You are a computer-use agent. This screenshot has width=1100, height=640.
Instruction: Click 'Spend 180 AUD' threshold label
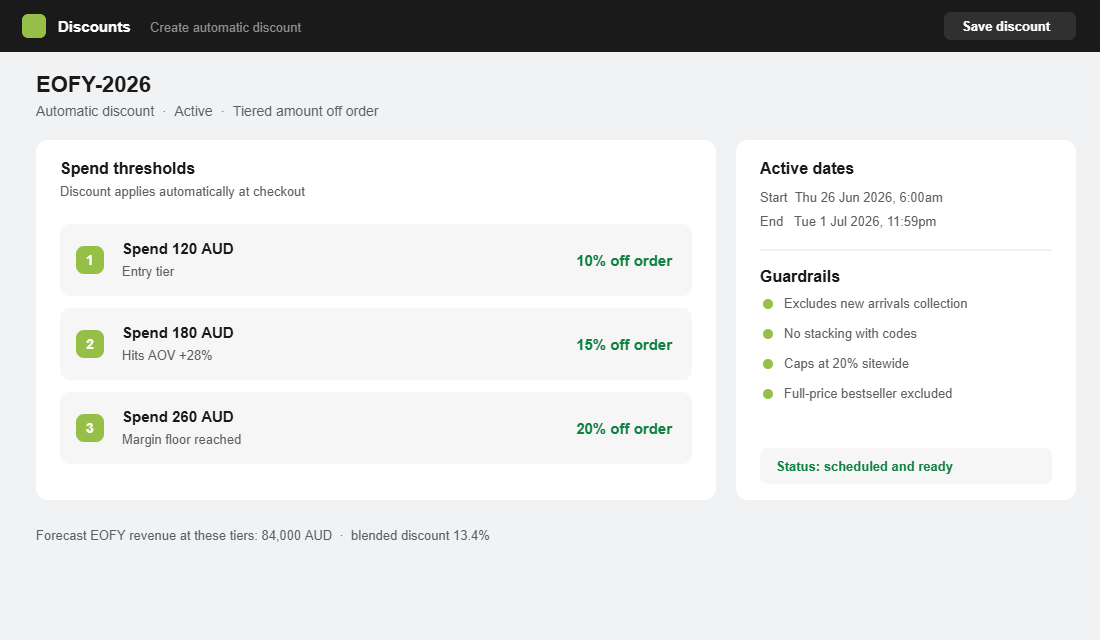pos(178,333)
